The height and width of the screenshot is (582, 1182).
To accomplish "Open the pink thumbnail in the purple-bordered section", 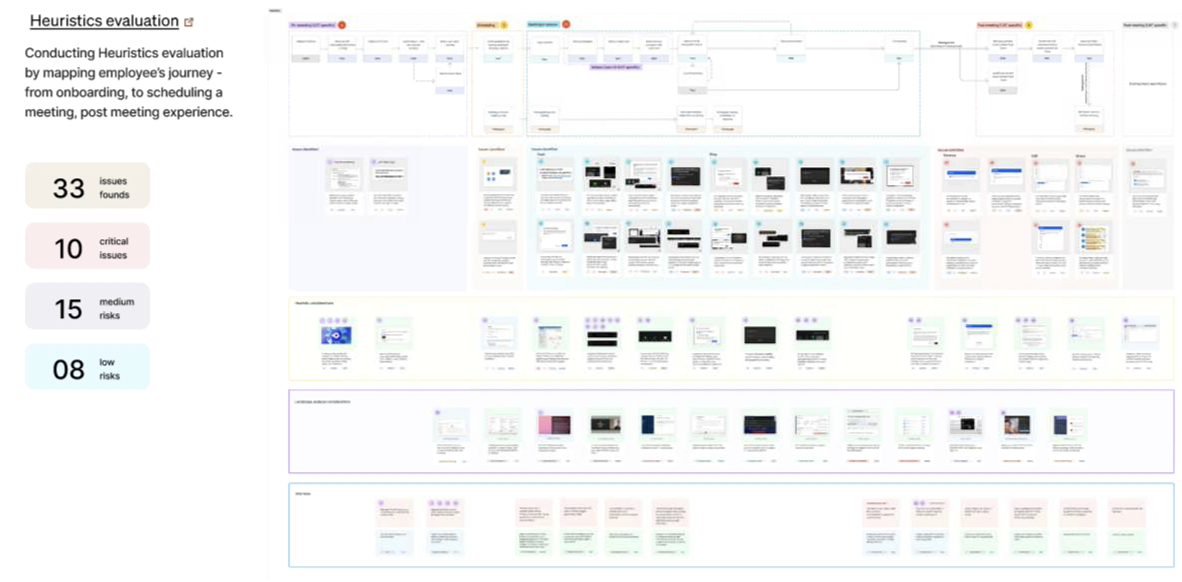I will pos(552,425).
